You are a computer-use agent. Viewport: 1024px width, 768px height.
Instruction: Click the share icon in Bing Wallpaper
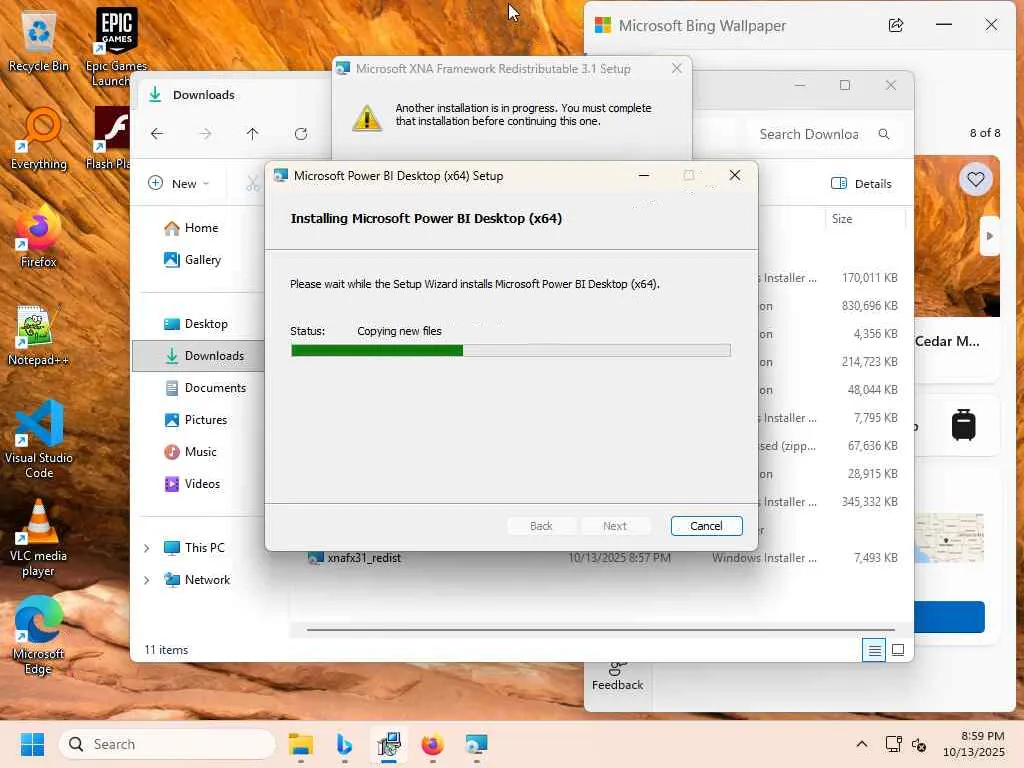click(896, 25)
